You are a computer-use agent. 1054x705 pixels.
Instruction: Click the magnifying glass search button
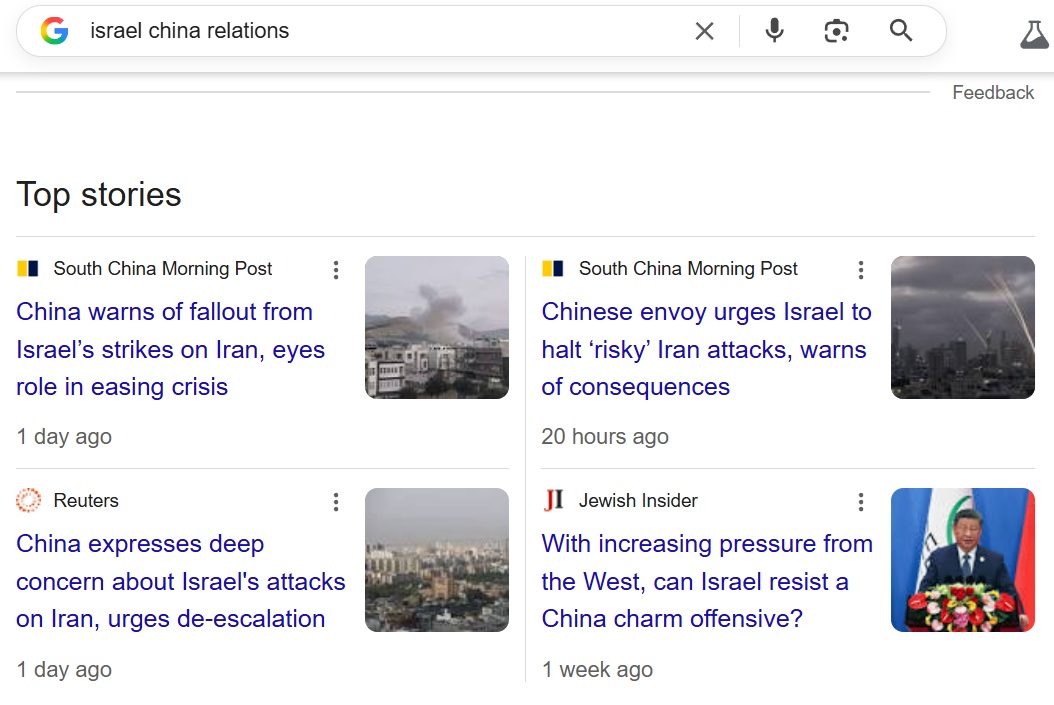pos(901,30)
